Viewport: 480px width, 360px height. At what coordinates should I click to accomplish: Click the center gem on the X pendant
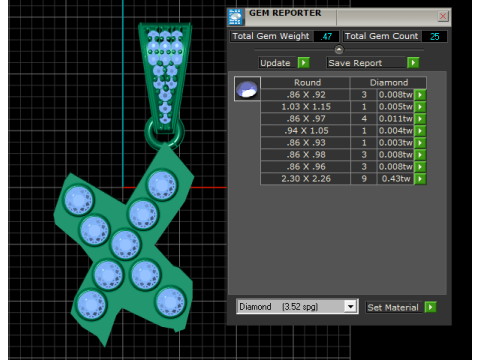(125, 245)
